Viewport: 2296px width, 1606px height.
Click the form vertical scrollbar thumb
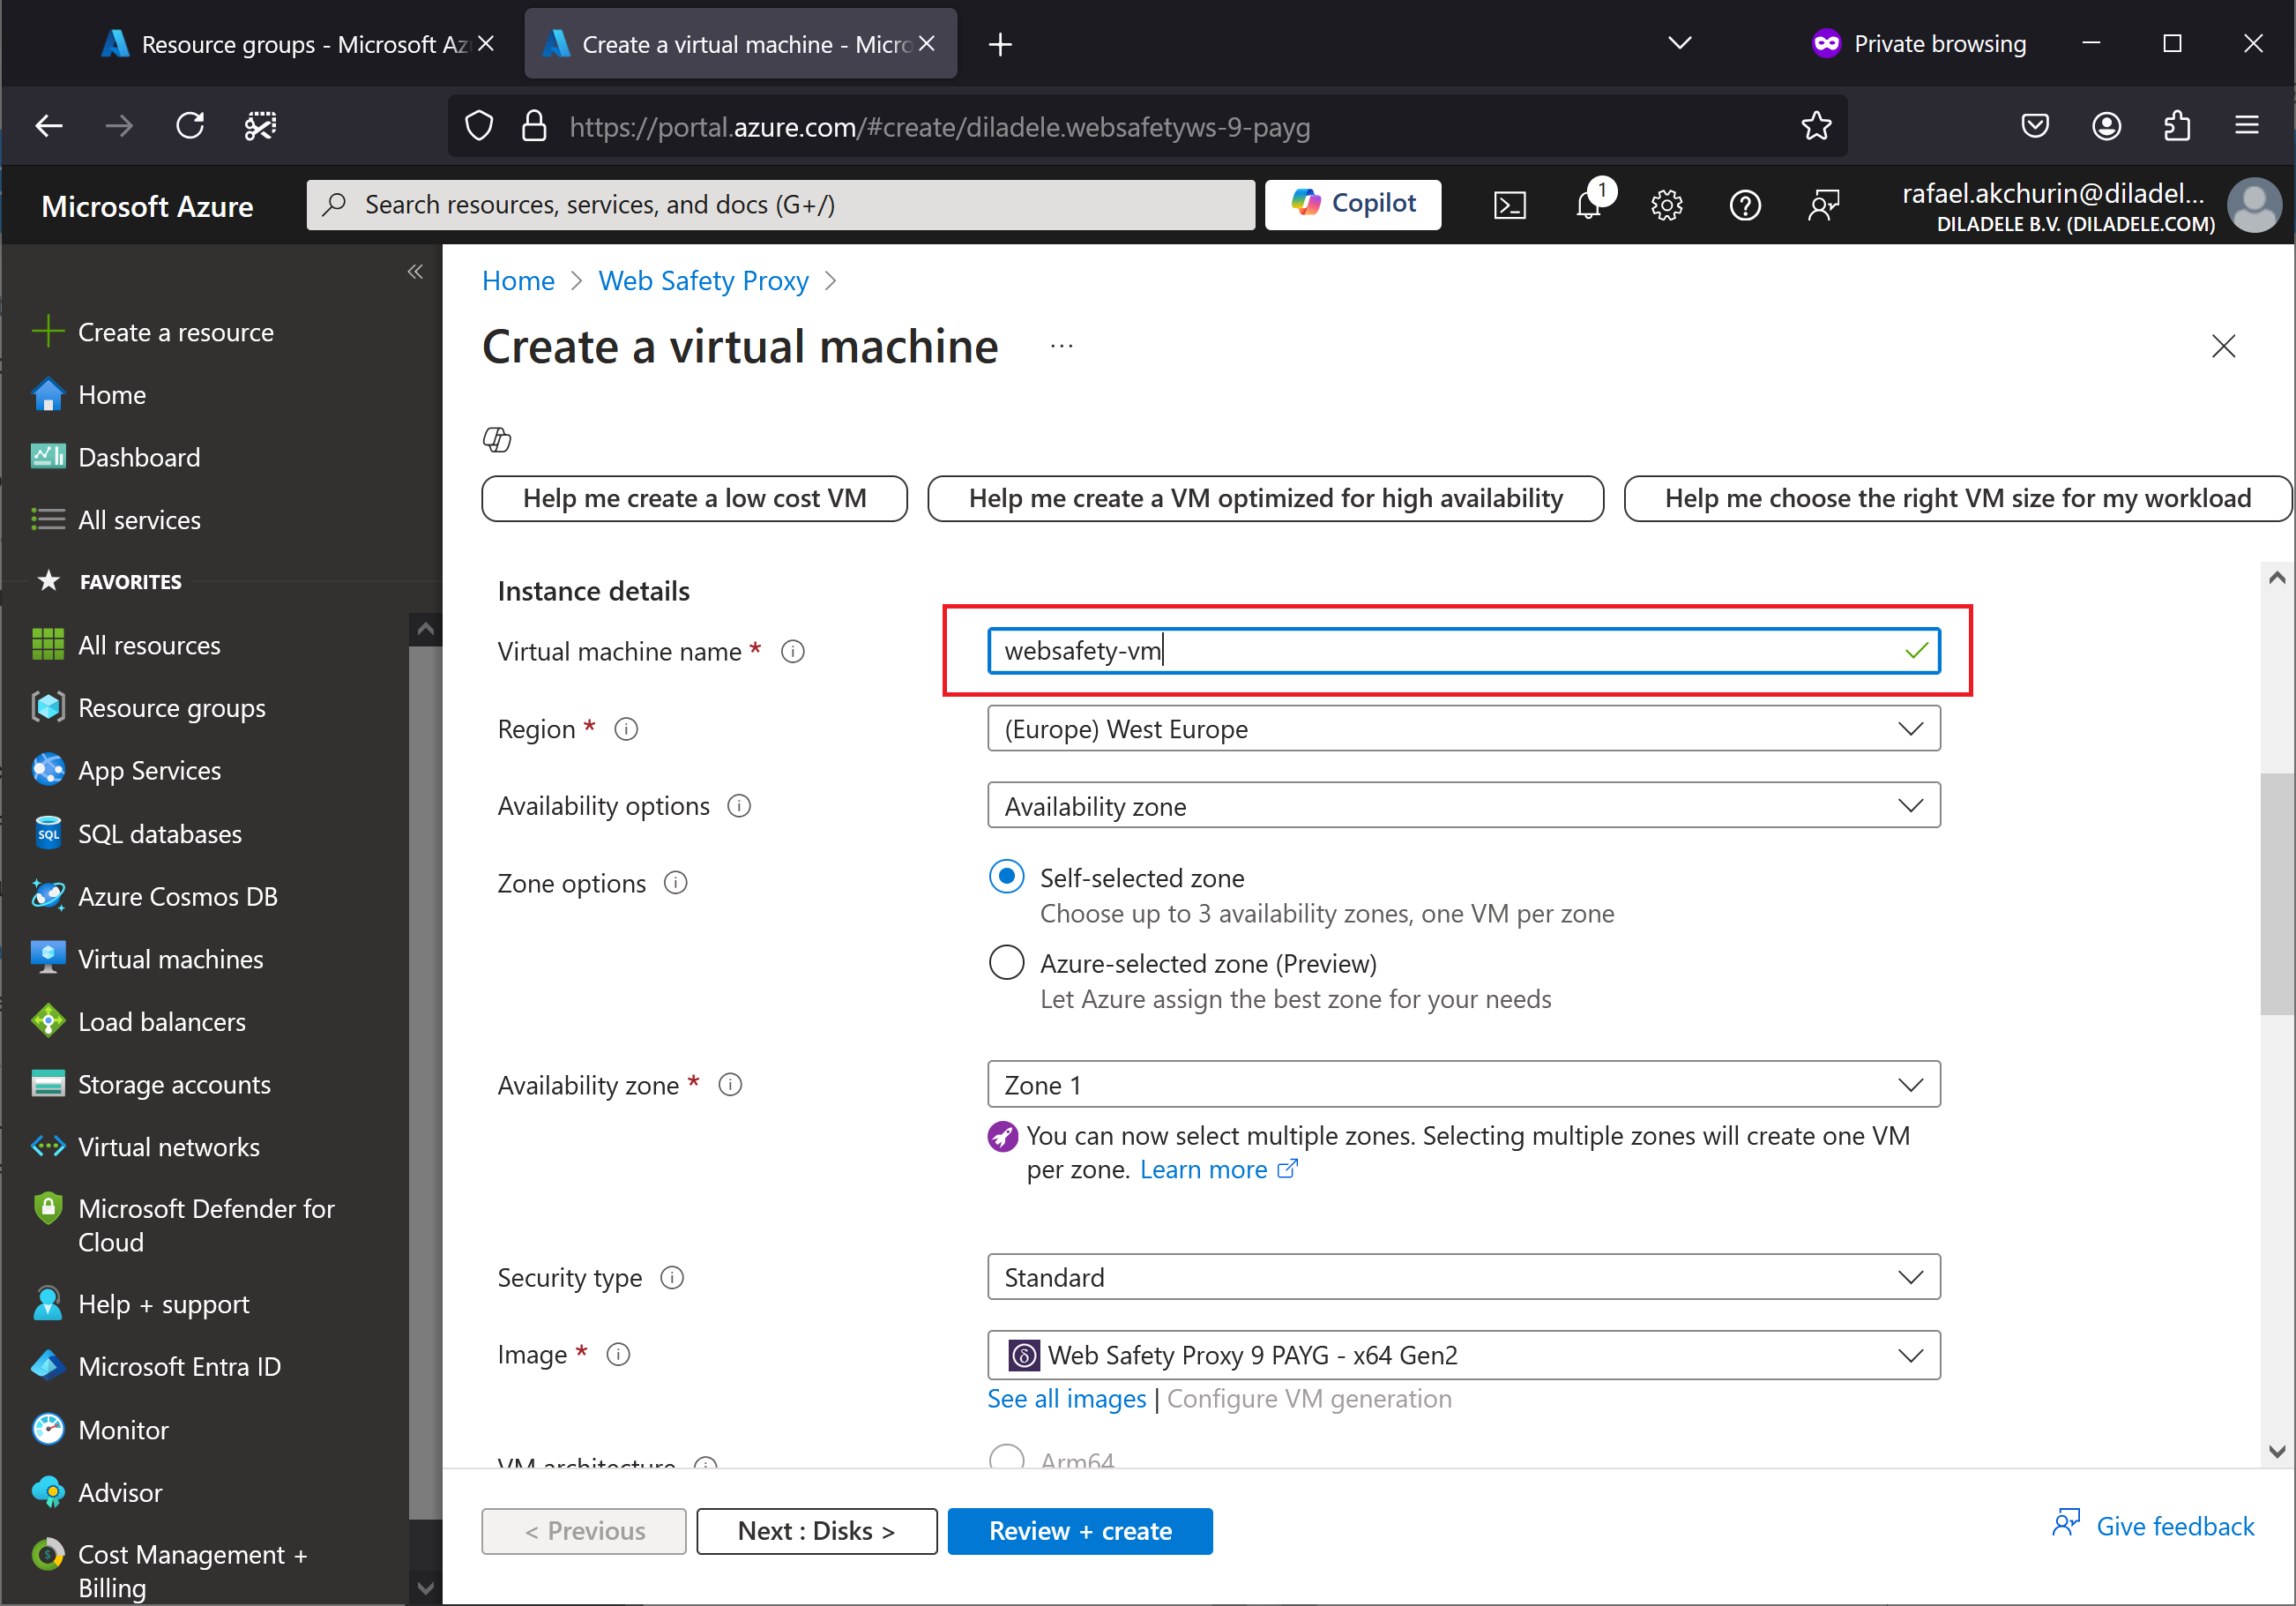pyautogui.click(x=2277, y=894)
